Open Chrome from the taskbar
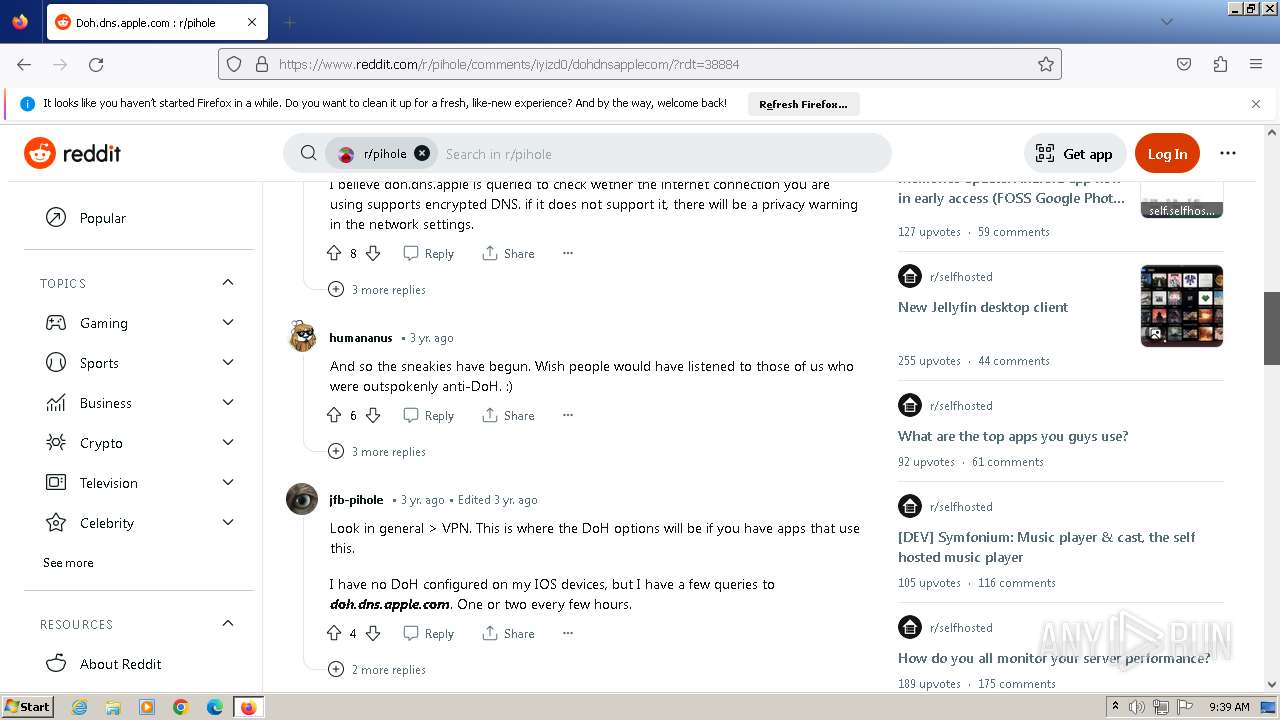 tap(181, 707)
